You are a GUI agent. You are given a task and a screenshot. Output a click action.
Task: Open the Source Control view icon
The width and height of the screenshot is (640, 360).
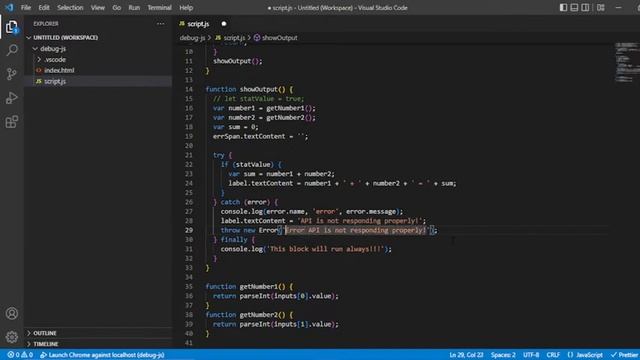(x=12, y=74)
